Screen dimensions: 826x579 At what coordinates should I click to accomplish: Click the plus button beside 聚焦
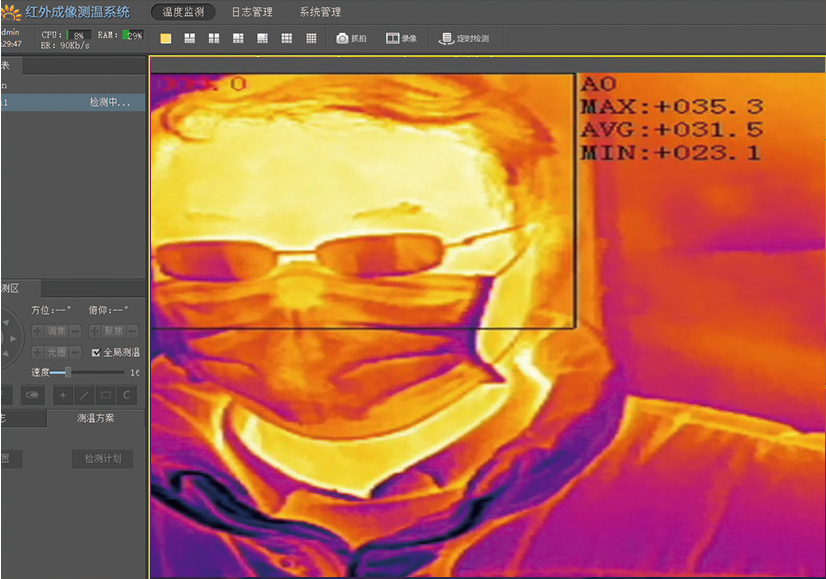point(95,331)
